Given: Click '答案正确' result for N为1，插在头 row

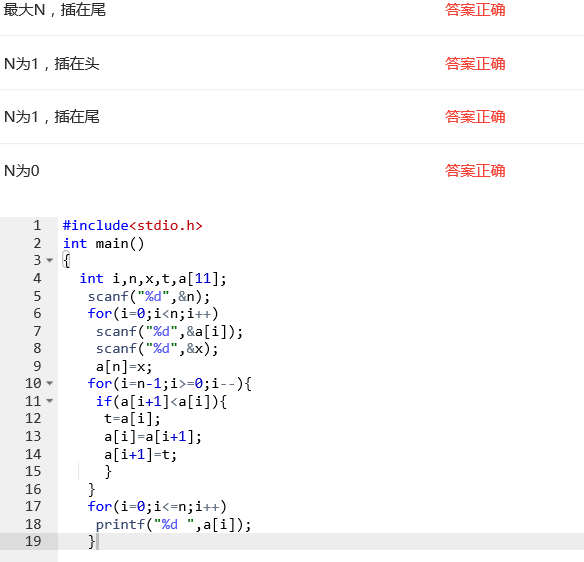Looking at the screenshot, I should click(x=475, y=64).
